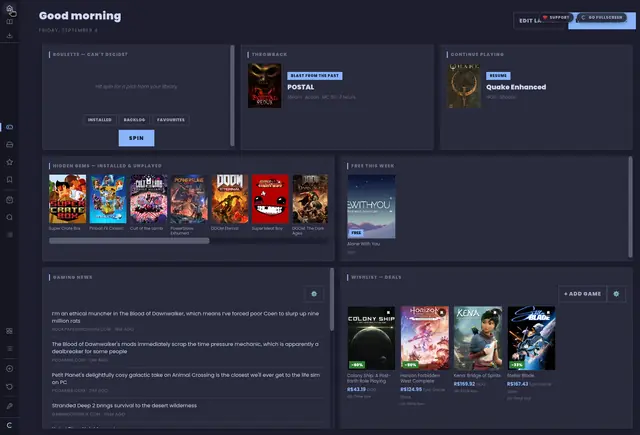Click the Add Game button
The width and height of the screenshot is (640, 435).
pyautogui.click(x=582, y=294)
